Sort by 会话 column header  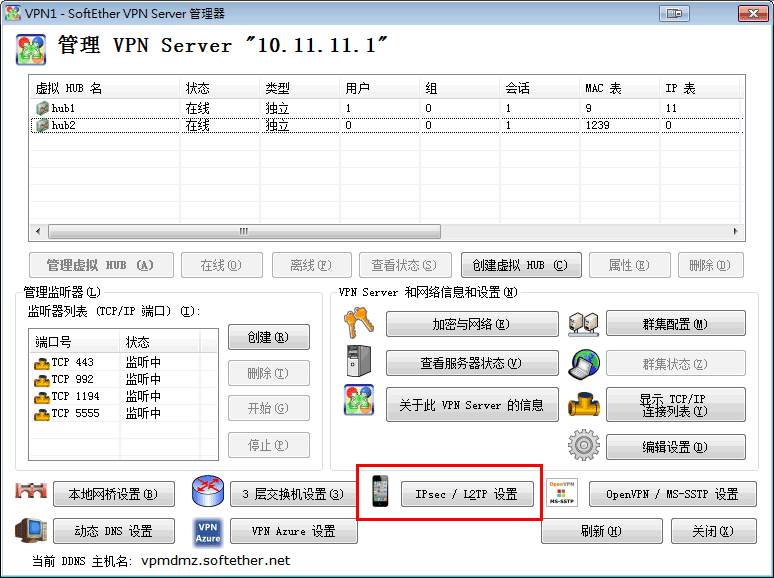point(540,88)
